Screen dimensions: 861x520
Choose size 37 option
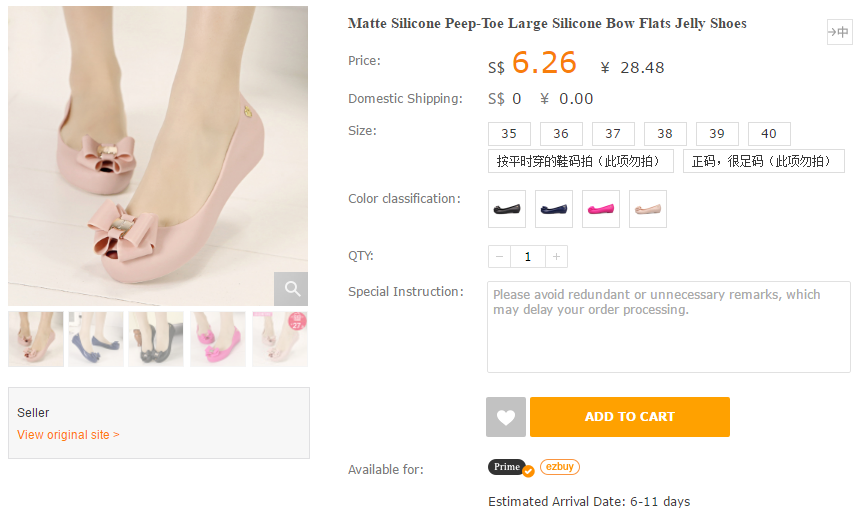tap(613, 134)
